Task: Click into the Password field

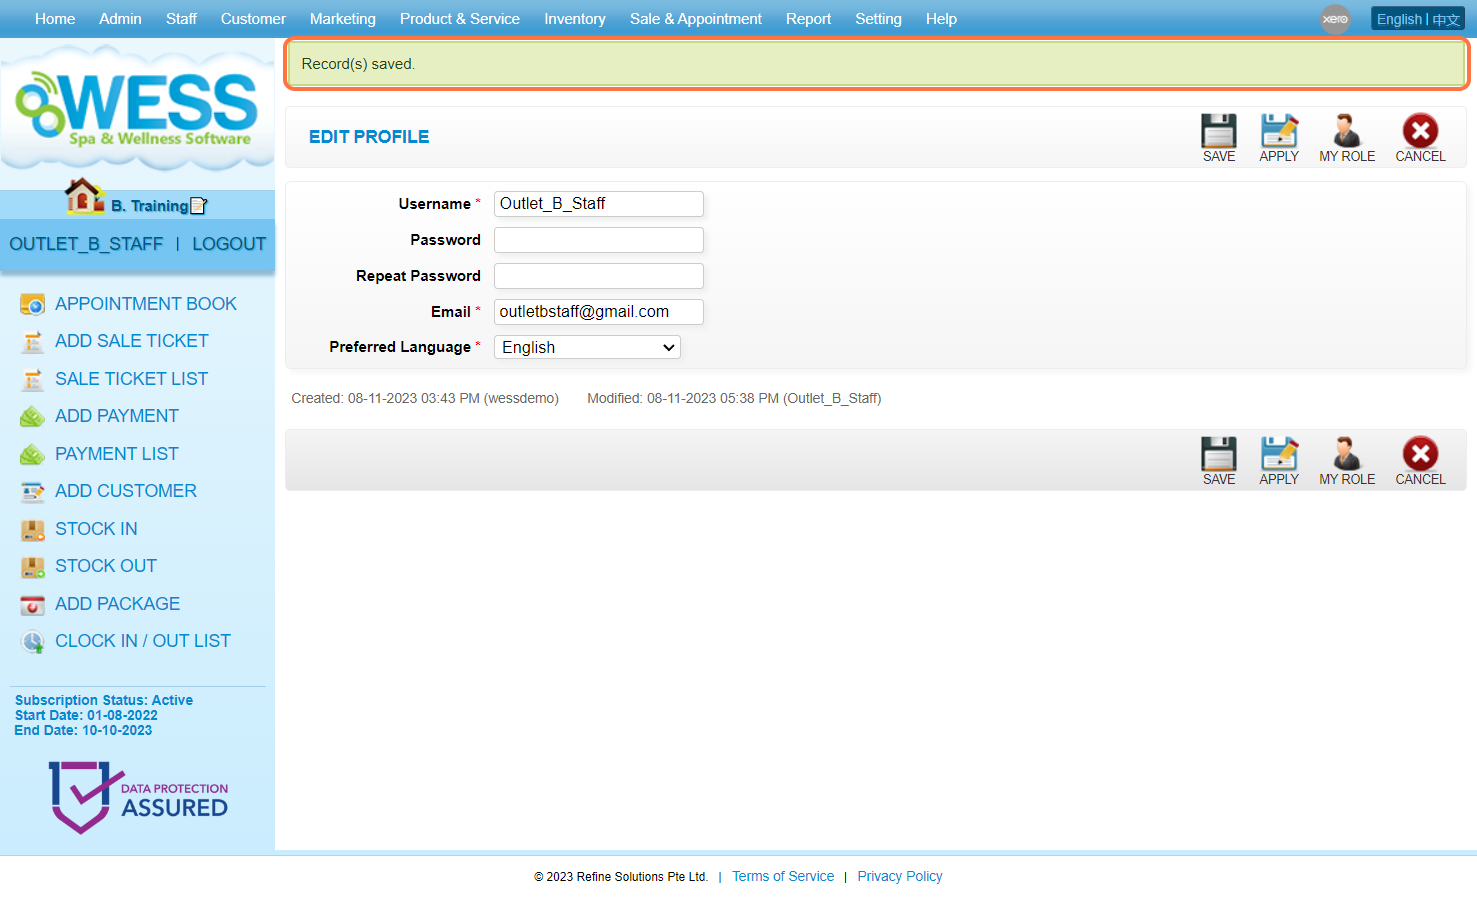Action: [598, 240]
